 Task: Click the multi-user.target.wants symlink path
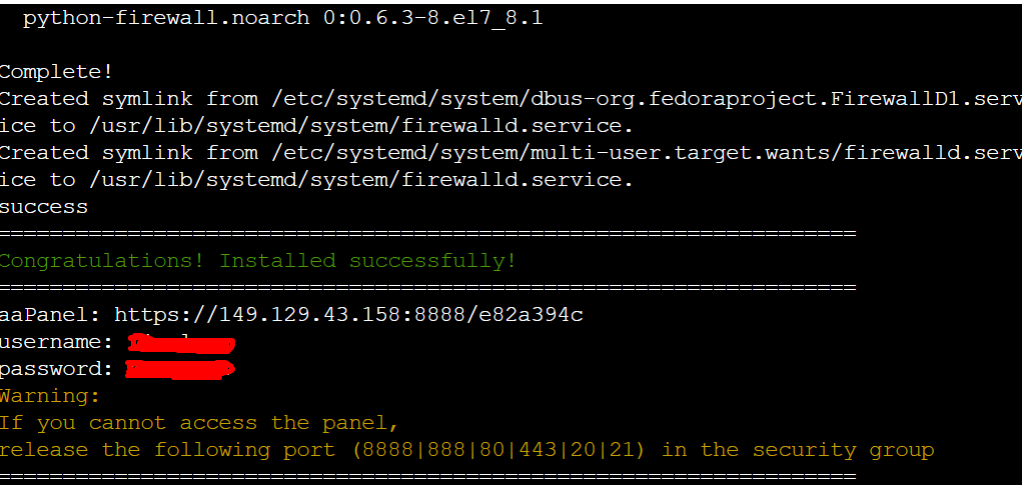coord(640,153)
